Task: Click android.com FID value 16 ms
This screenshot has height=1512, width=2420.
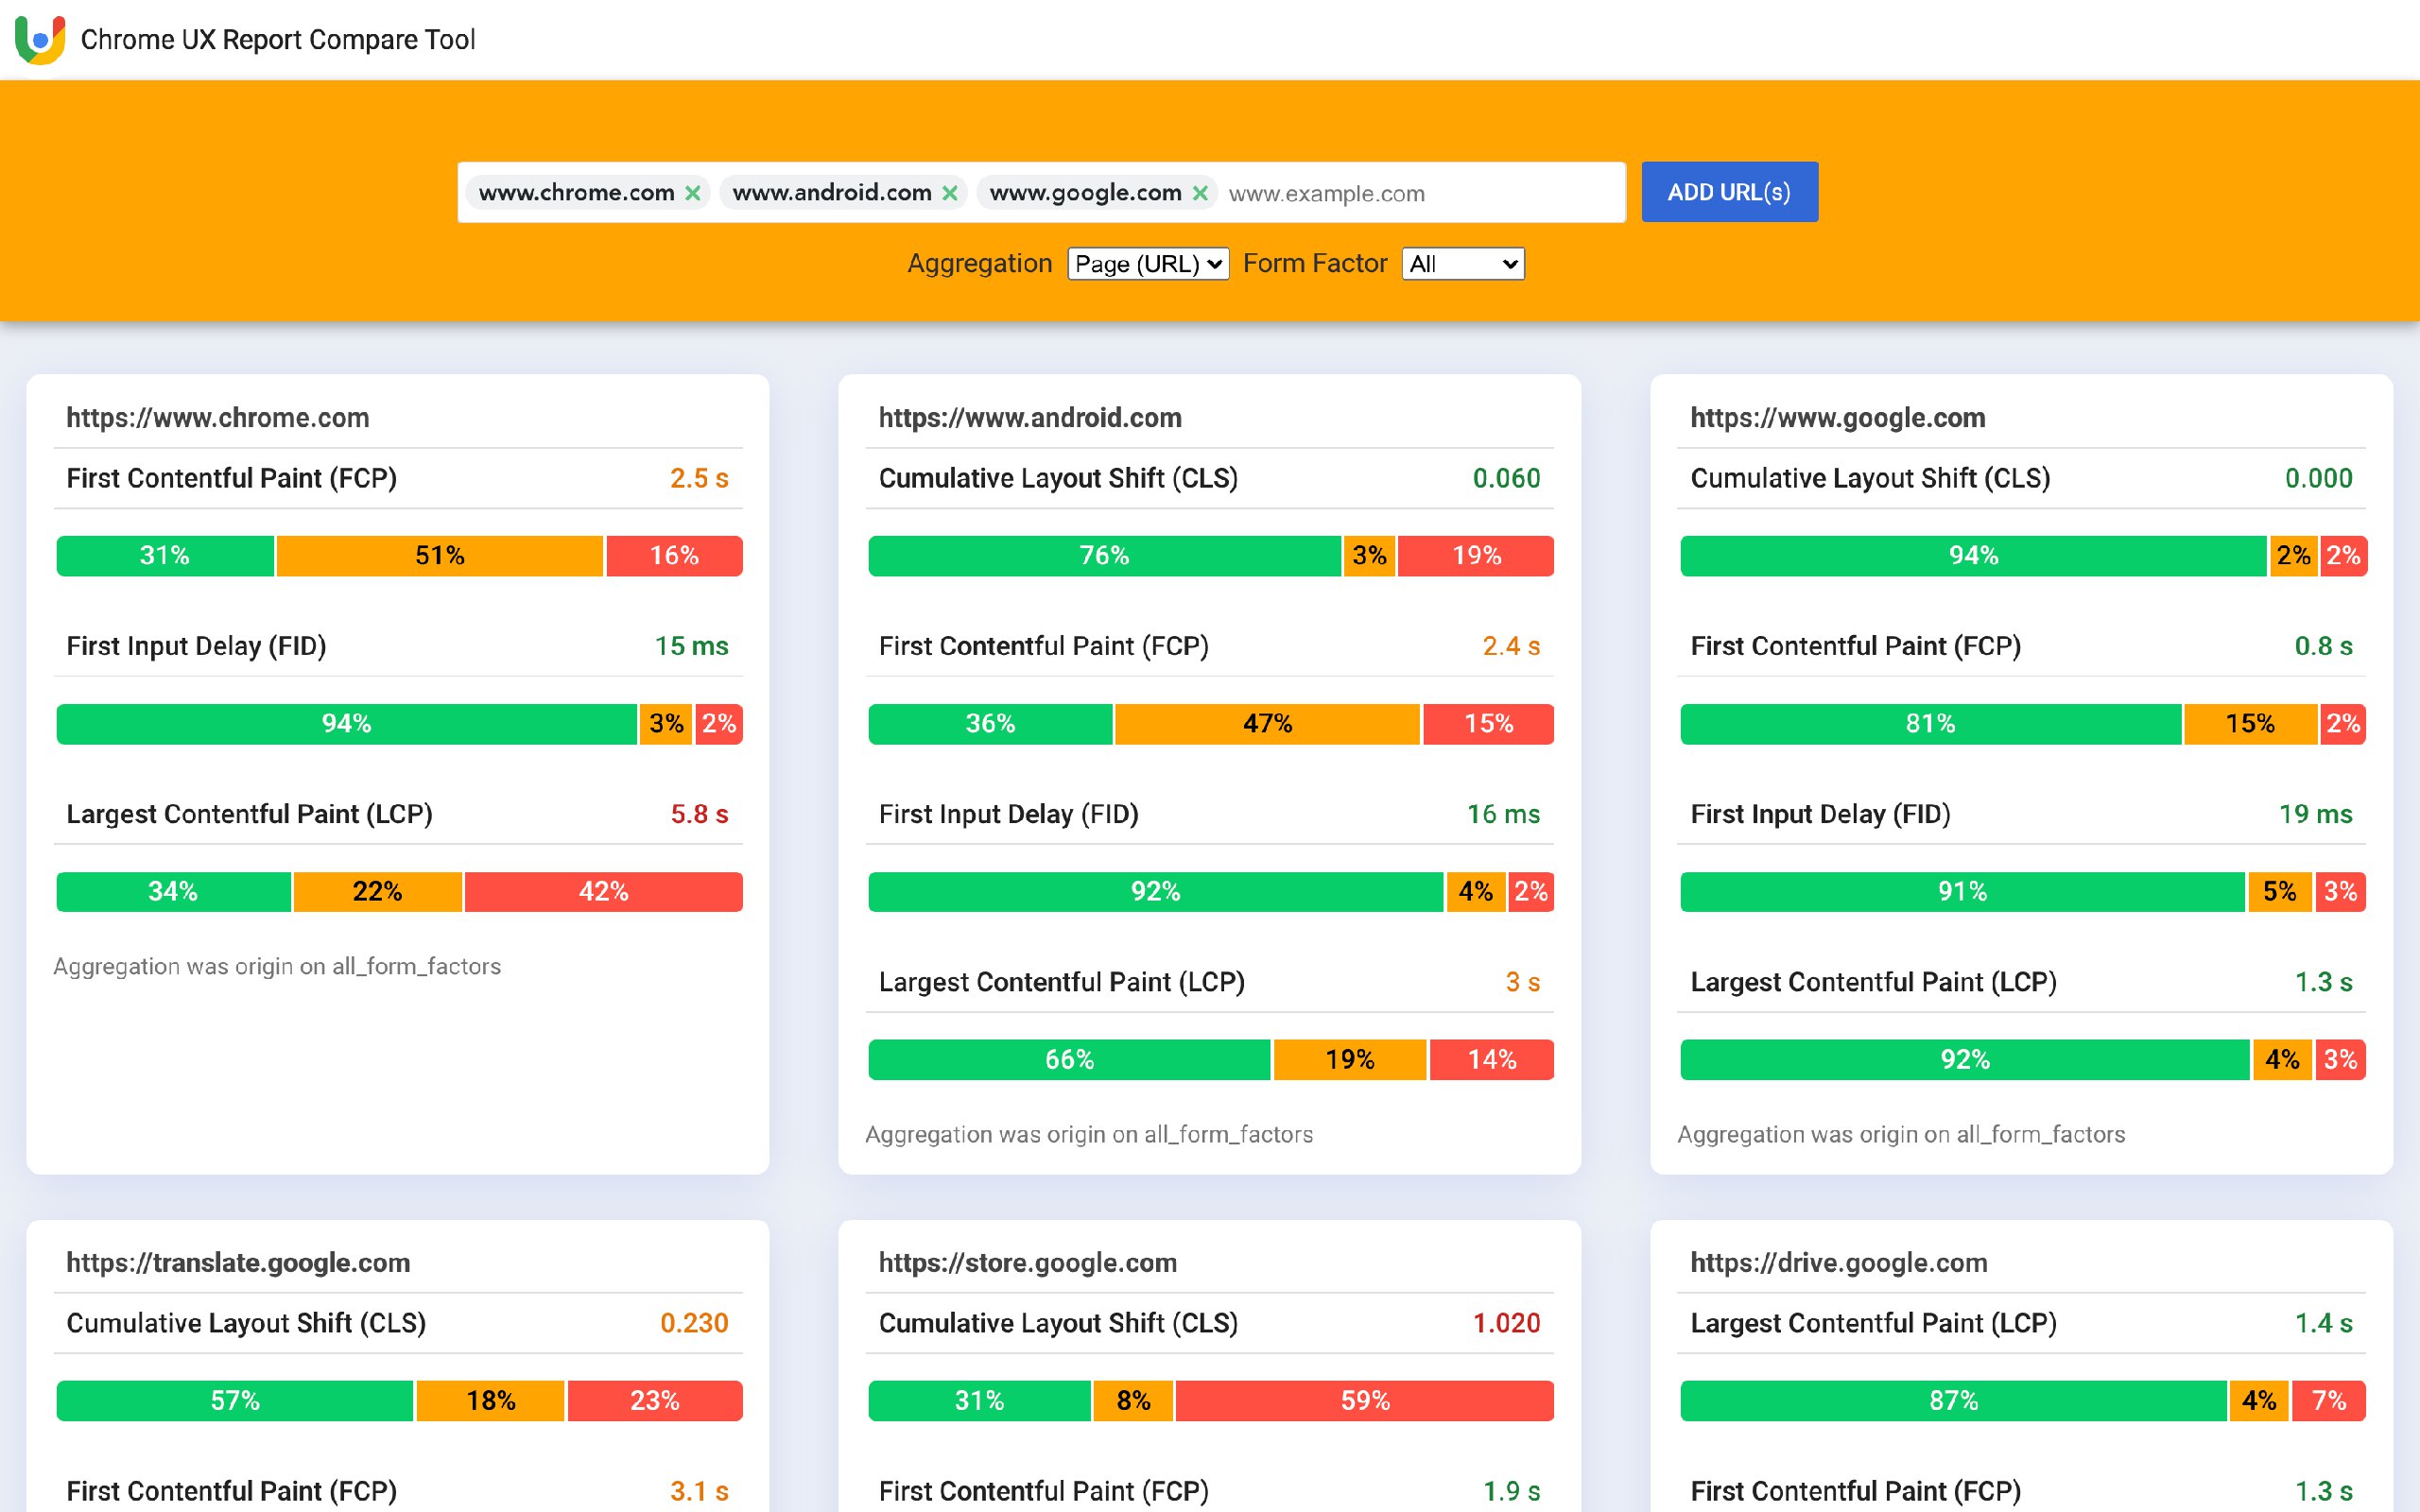Action: tap(1503, 815)
